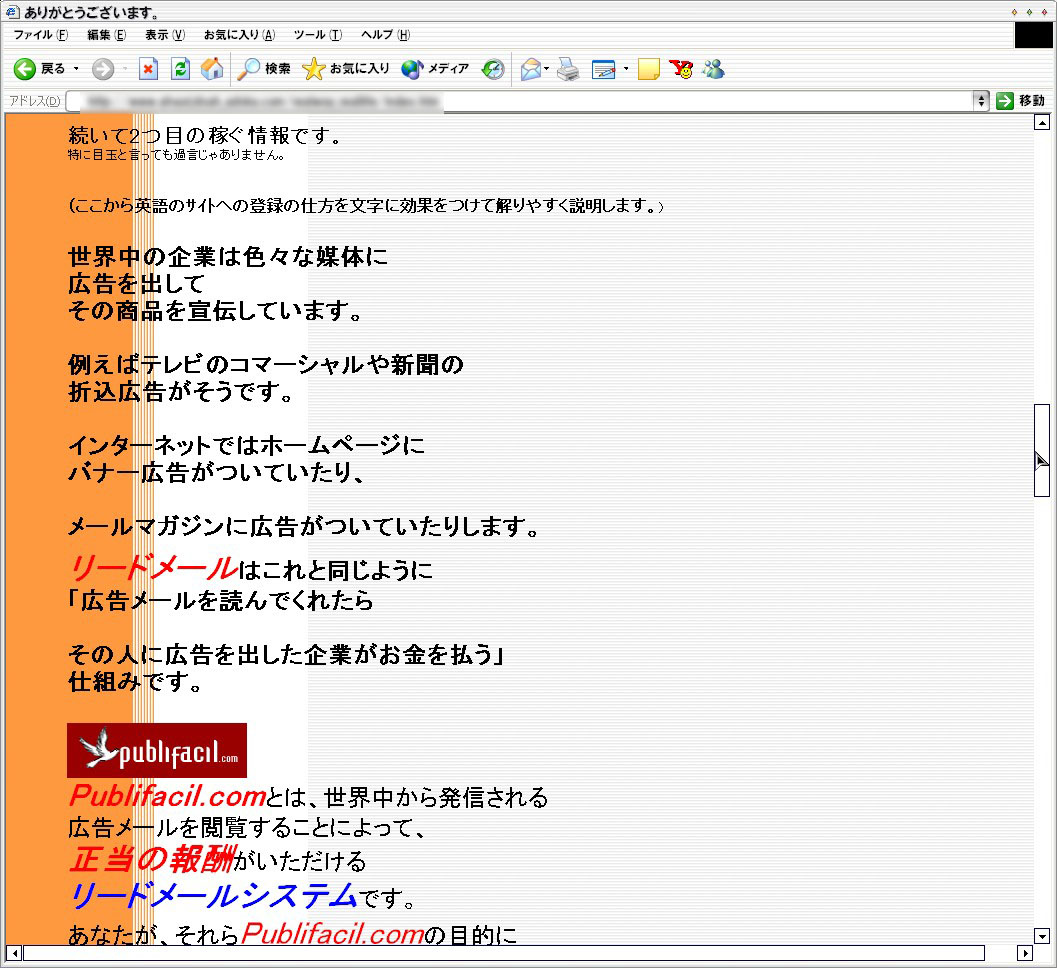The width and height of the screenshot is (1057, 968).
Task: Click the red Publifacil.com in 'あなたが、それら' line
Action: pyautogui.click(x=333, y=934)
